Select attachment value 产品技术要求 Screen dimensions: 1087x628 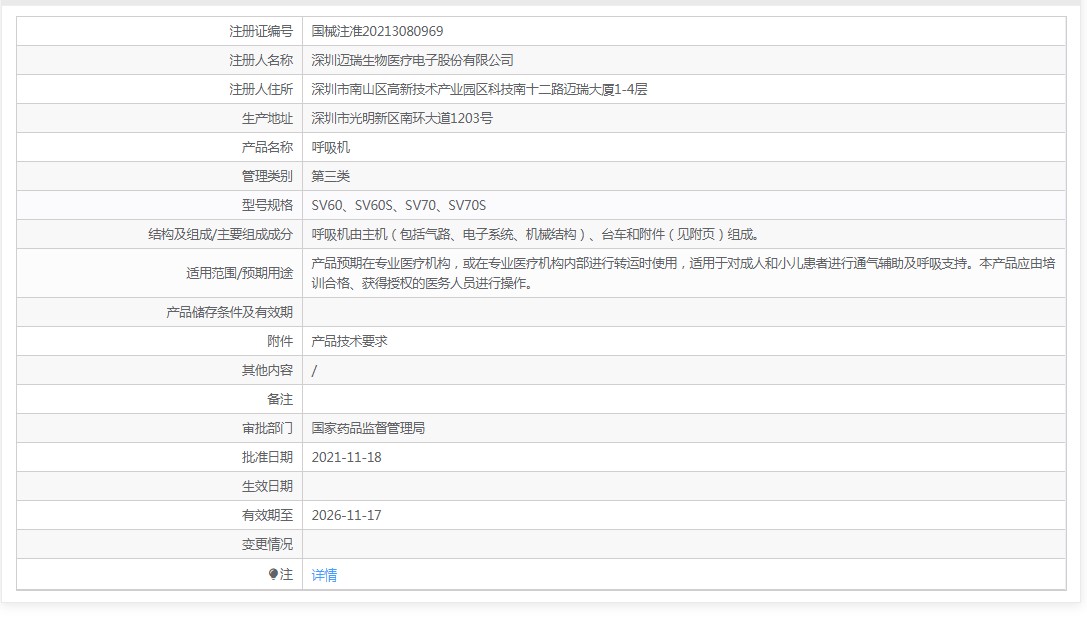coord(349,342)
